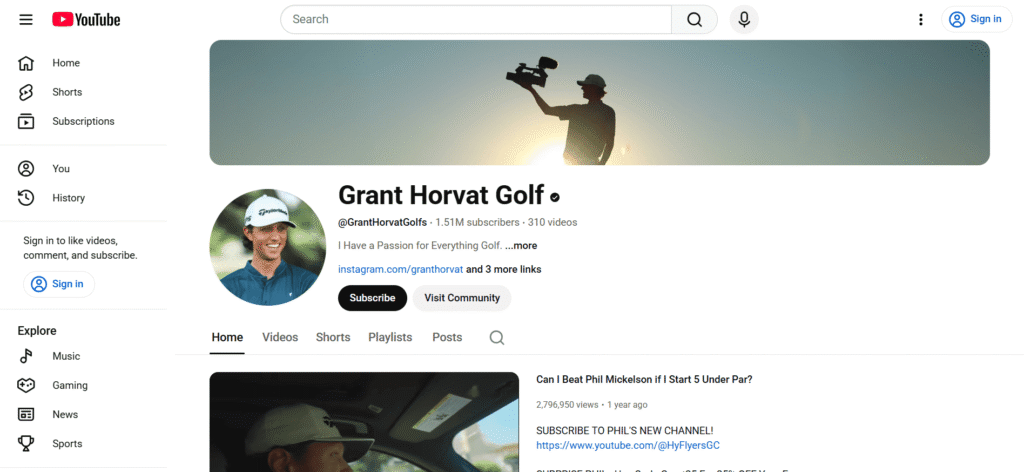Open the History clock icon
Viewport: 1024px width, 472px height.
[25, 198]
